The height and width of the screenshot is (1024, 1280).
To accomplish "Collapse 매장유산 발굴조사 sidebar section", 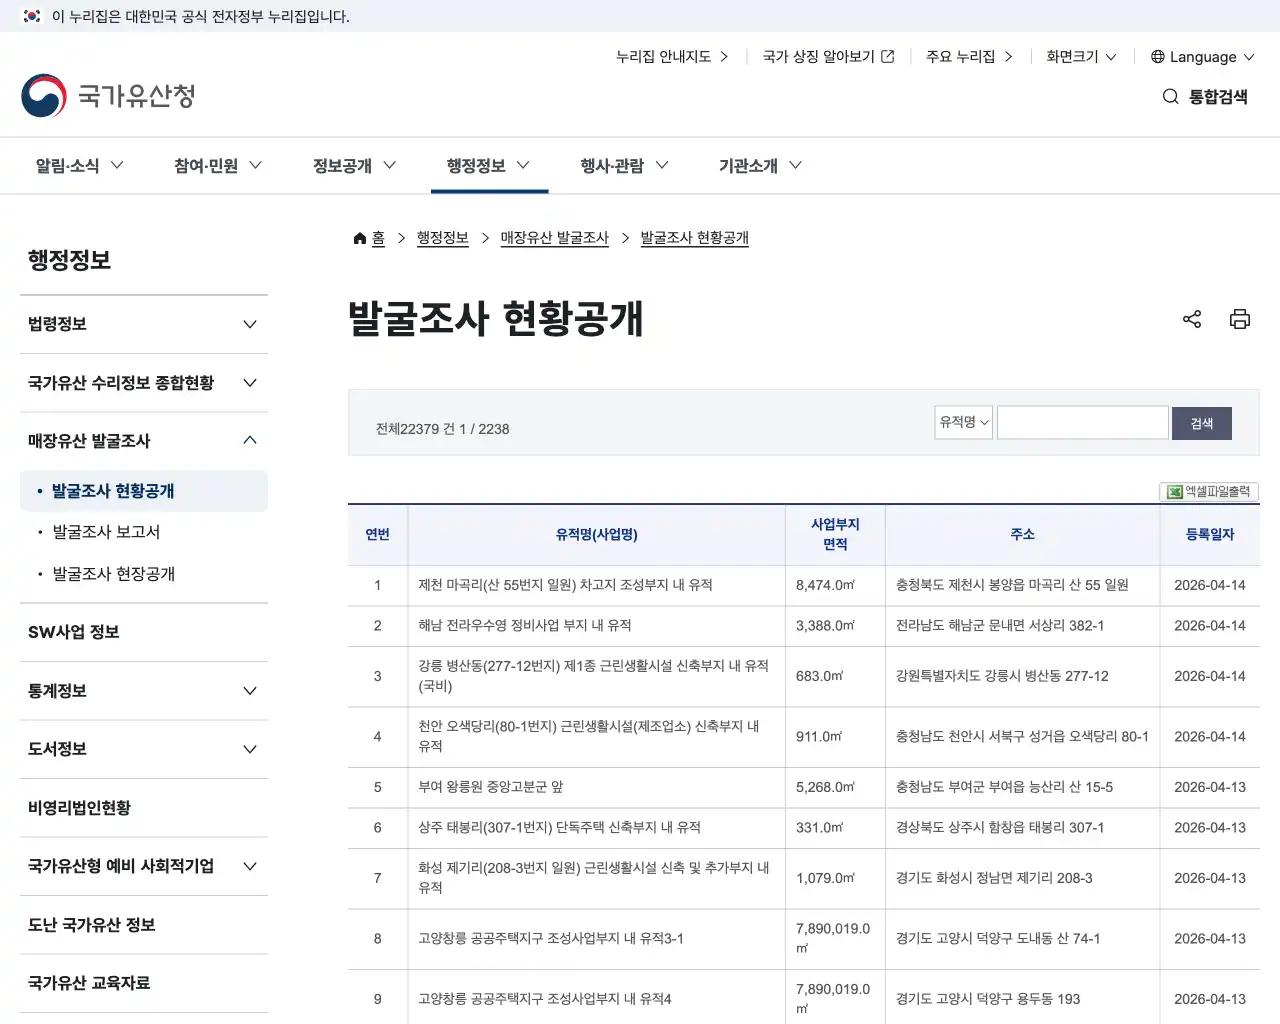I will (144, 441).
